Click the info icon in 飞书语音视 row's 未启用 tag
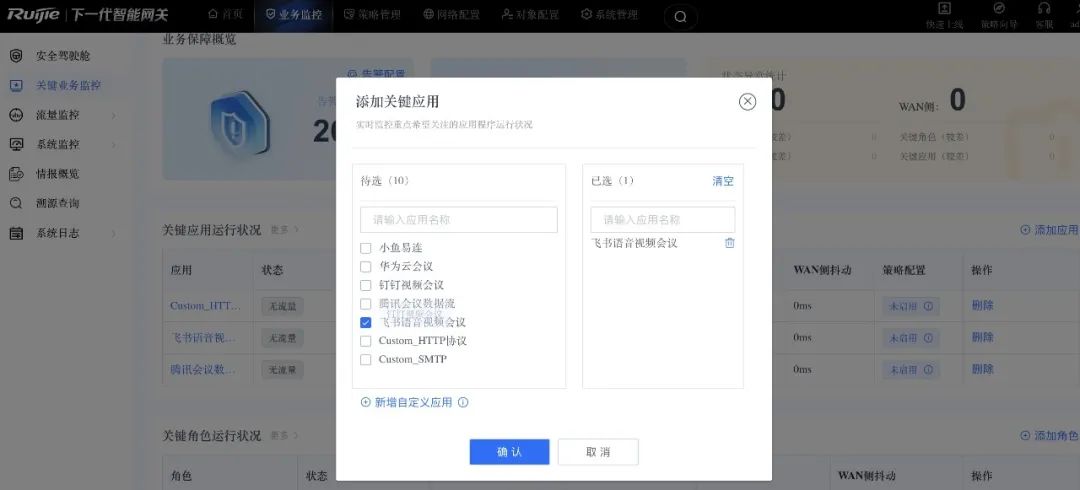1080x490 pixels. [928, 338]
